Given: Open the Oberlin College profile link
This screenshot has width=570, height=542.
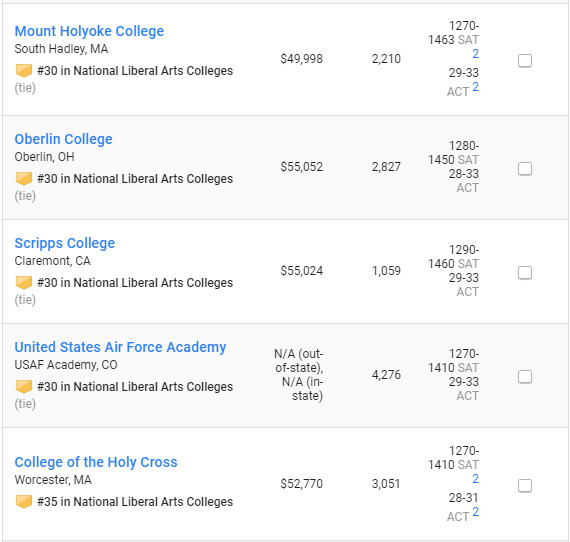Looking at the screenshot, I should tap(63, 139).
